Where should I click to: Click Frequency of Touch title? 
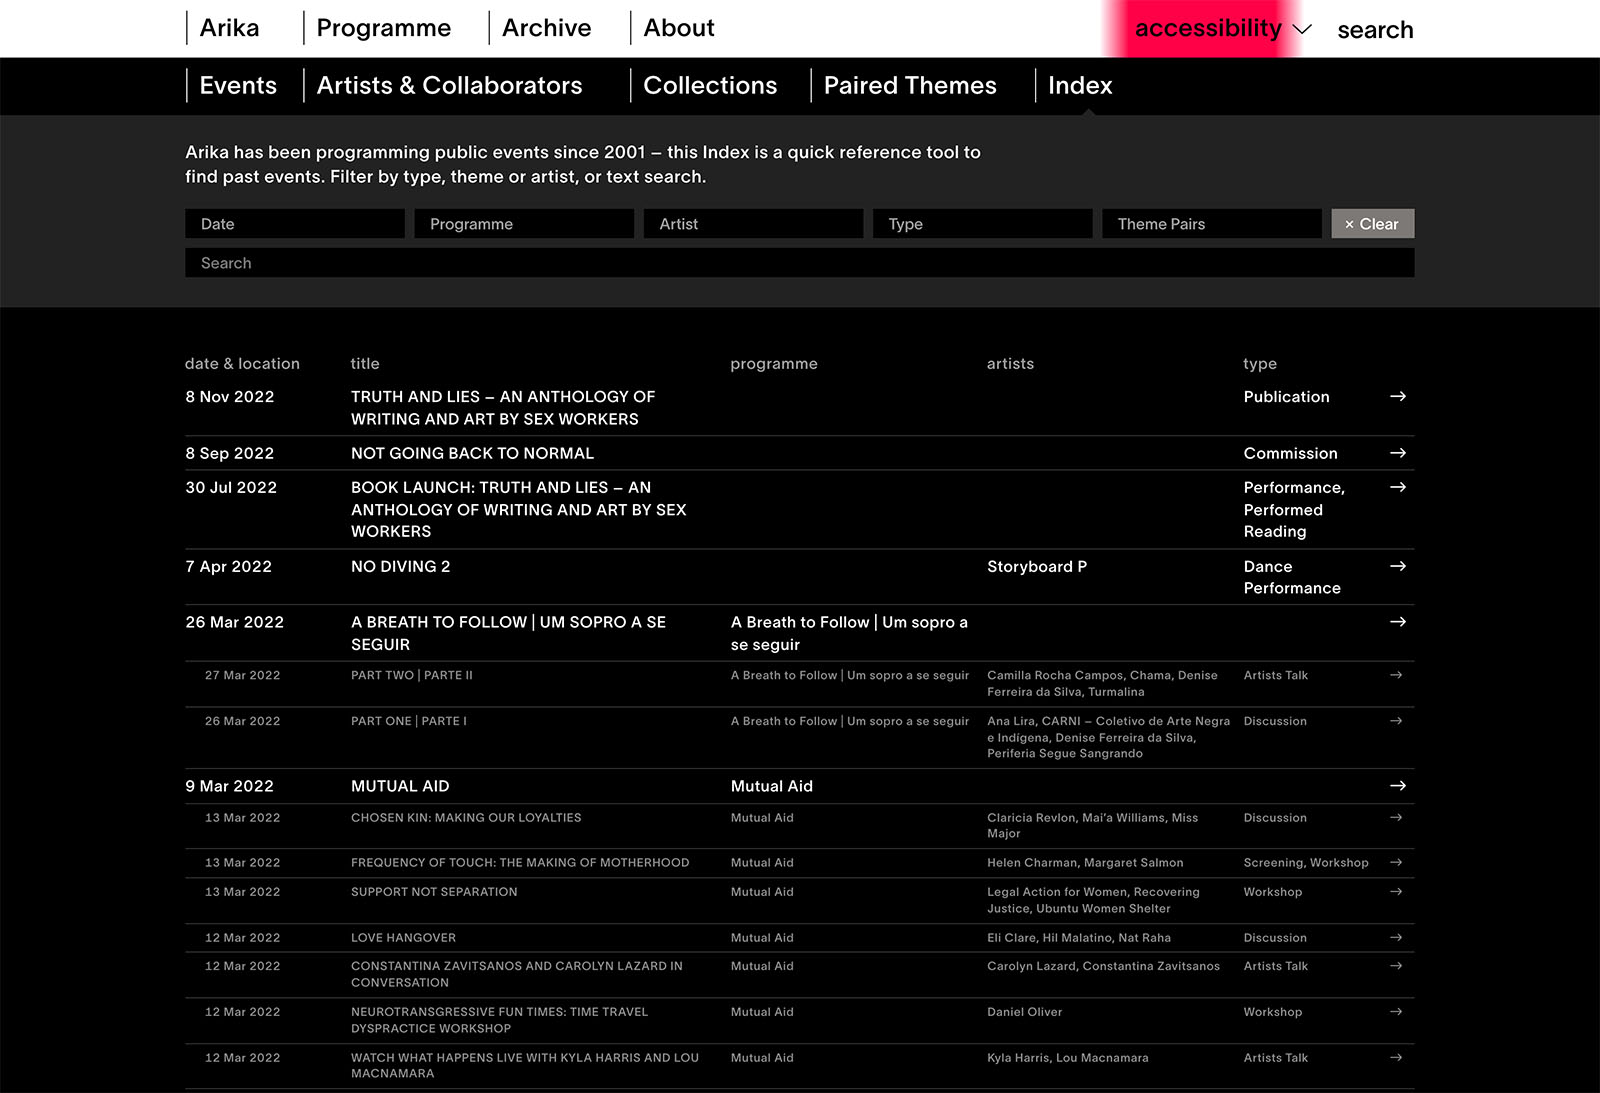[520, 863]
